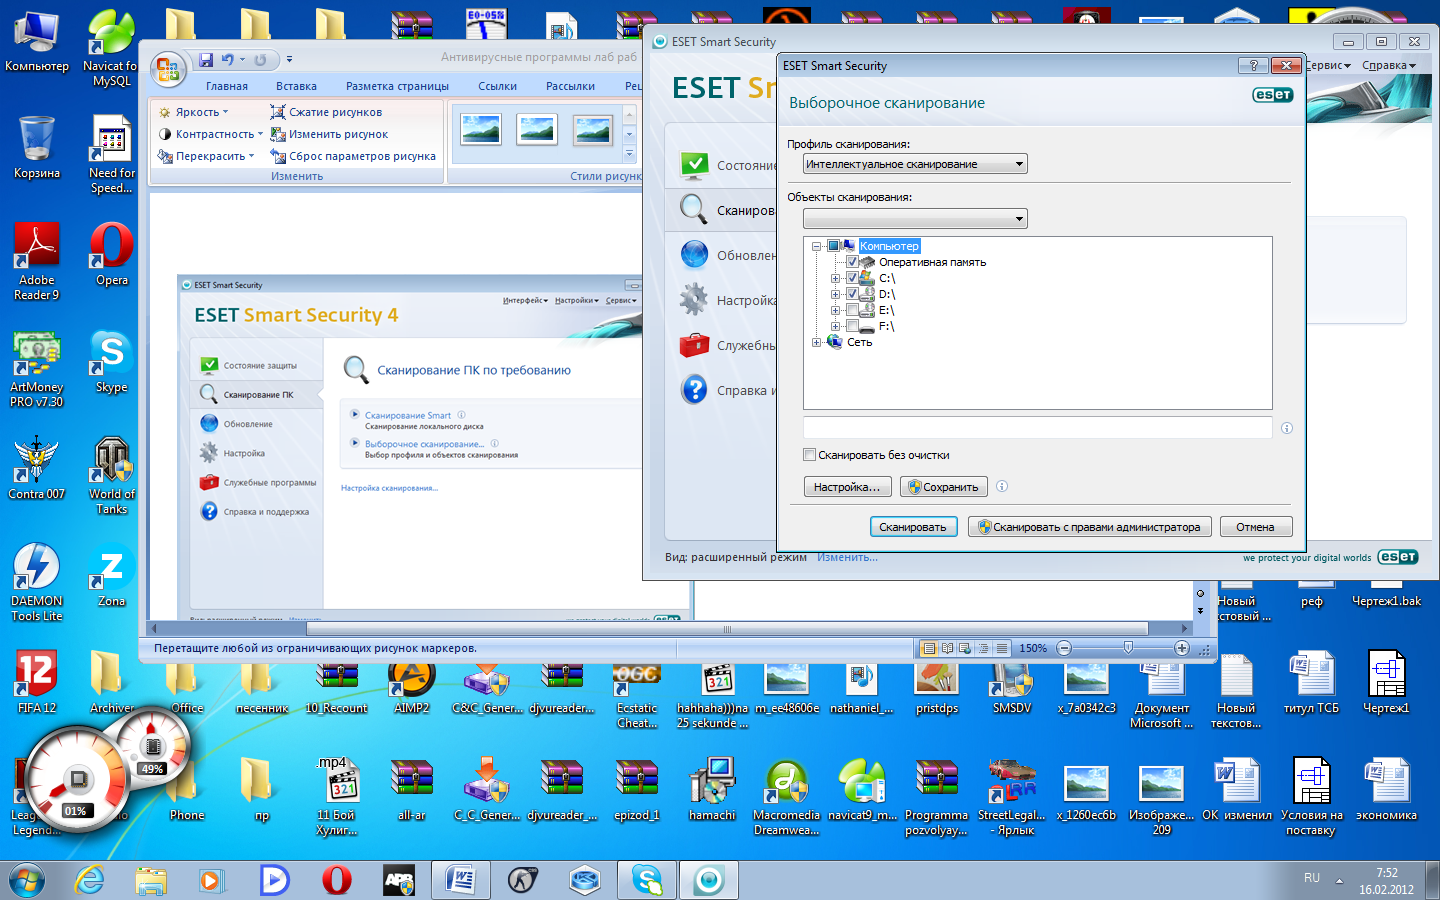Click the scan path input field
This screenshot has height=900, width=1440.
(x=1037, y=428)
